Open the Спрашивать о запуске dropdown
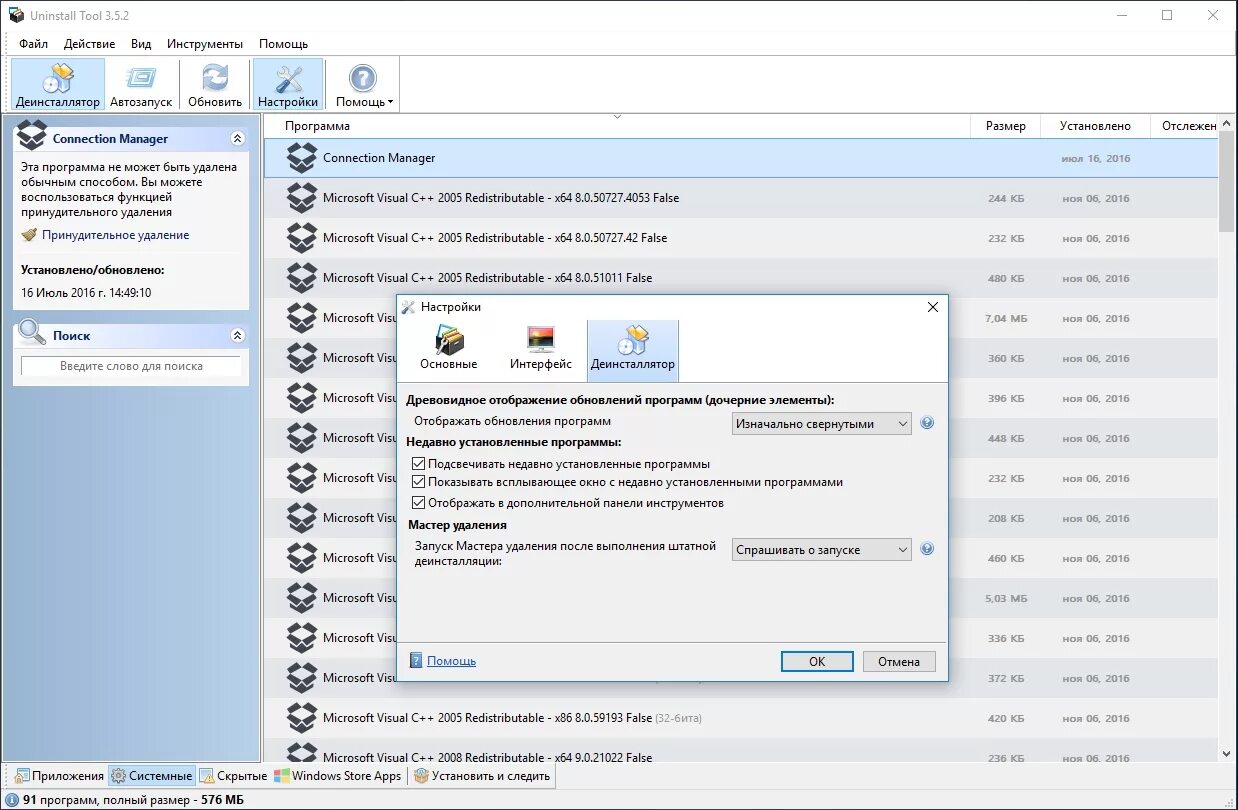This screenshot has width=1238, height=810. click(821, 549)
